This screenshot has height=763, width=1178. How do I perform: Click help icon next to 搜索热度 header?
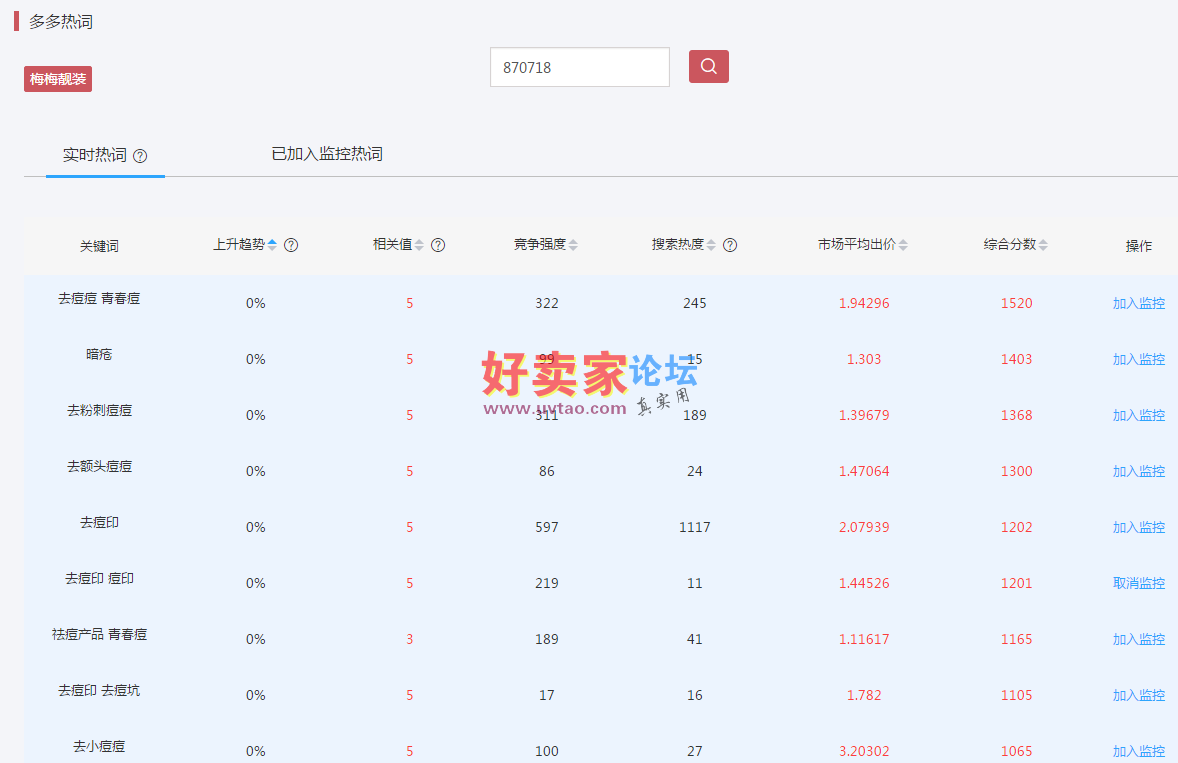click(x=730, y=245)
